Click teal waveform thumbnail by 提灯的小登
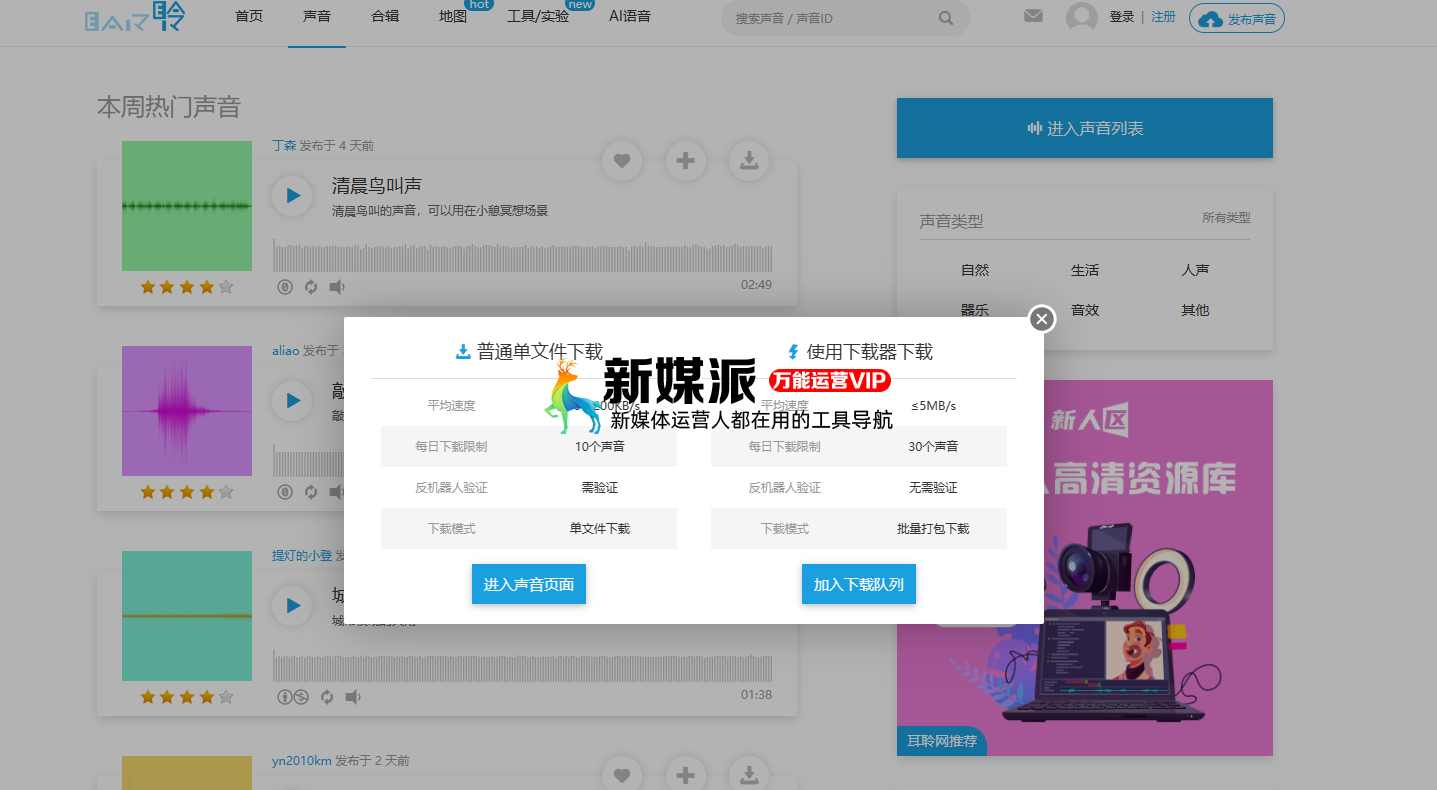 pyautogui.click(x=187, y=616)
